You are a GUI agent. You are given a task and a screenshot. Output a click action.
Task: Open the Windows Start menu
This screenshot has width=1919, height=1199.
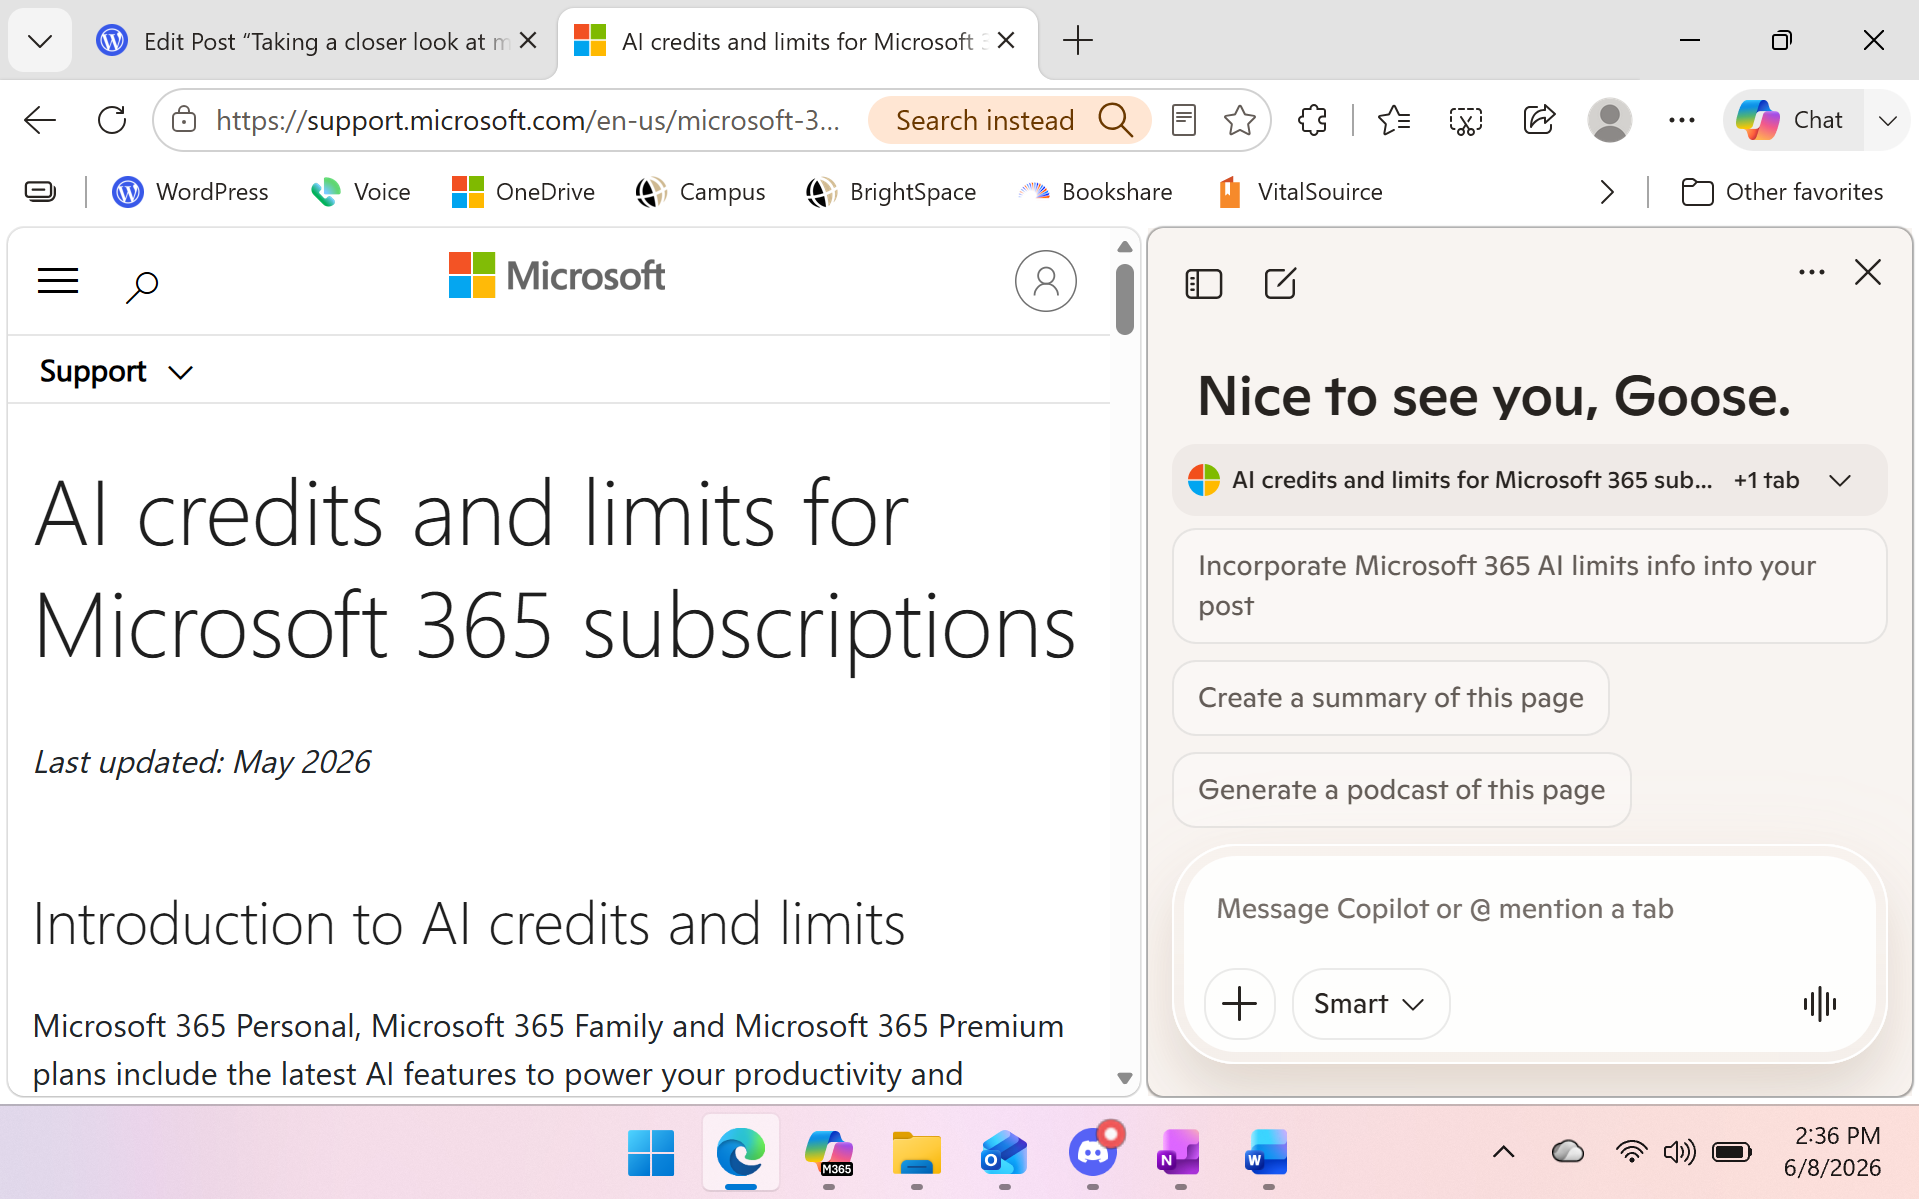652,1153
